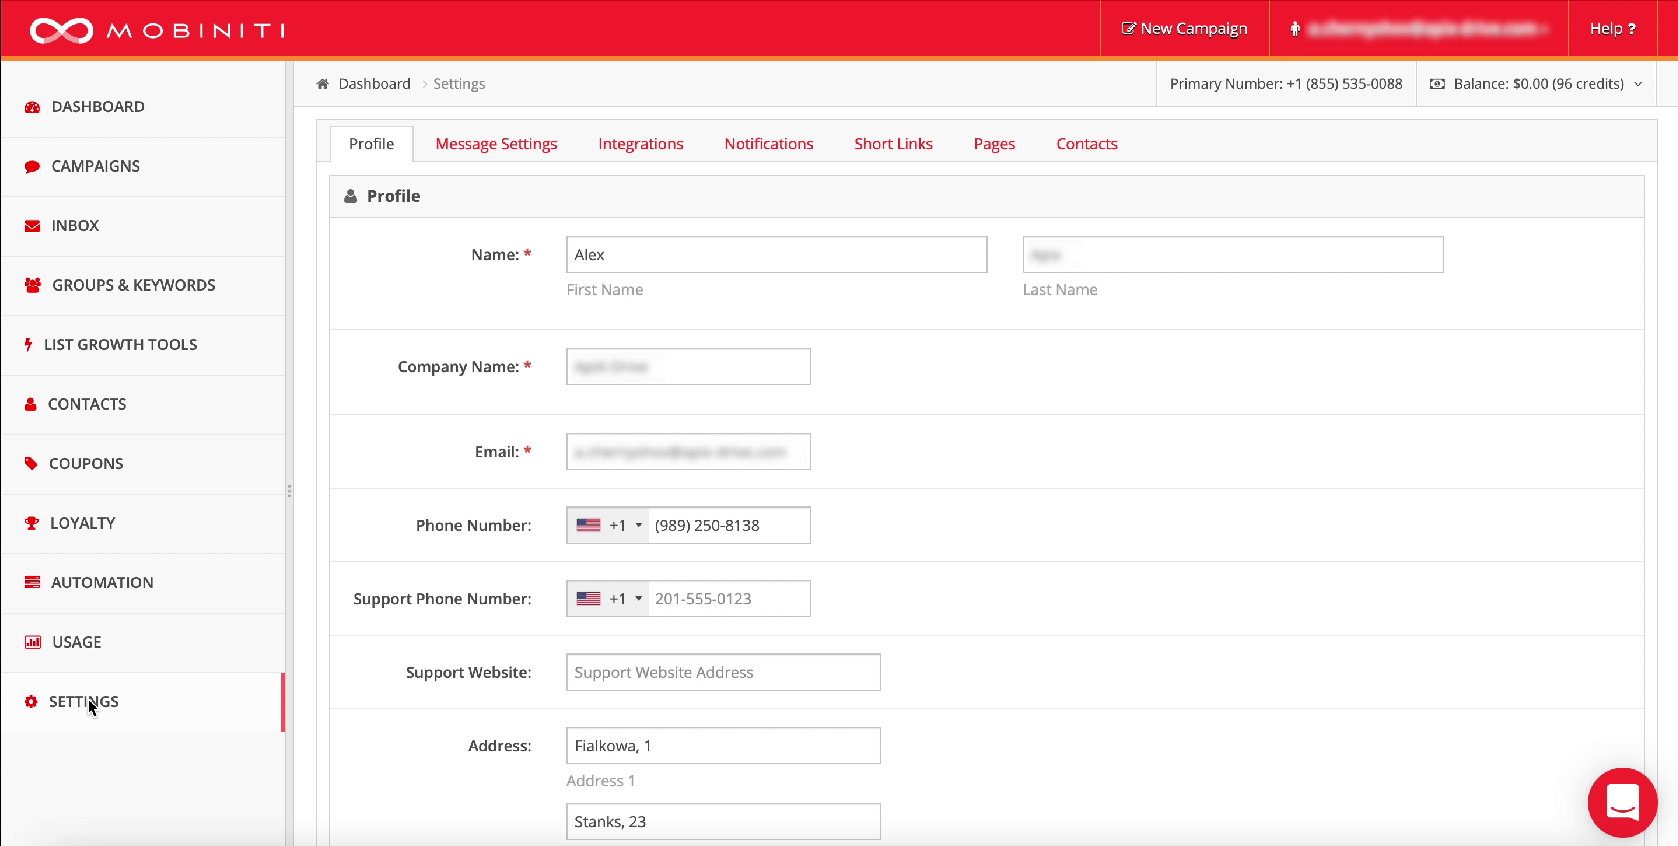This screenshot has height=846, width=1678.
Task: Click the Support Phone Number input field
Action: pyautogui.click(x=729, y=599)
